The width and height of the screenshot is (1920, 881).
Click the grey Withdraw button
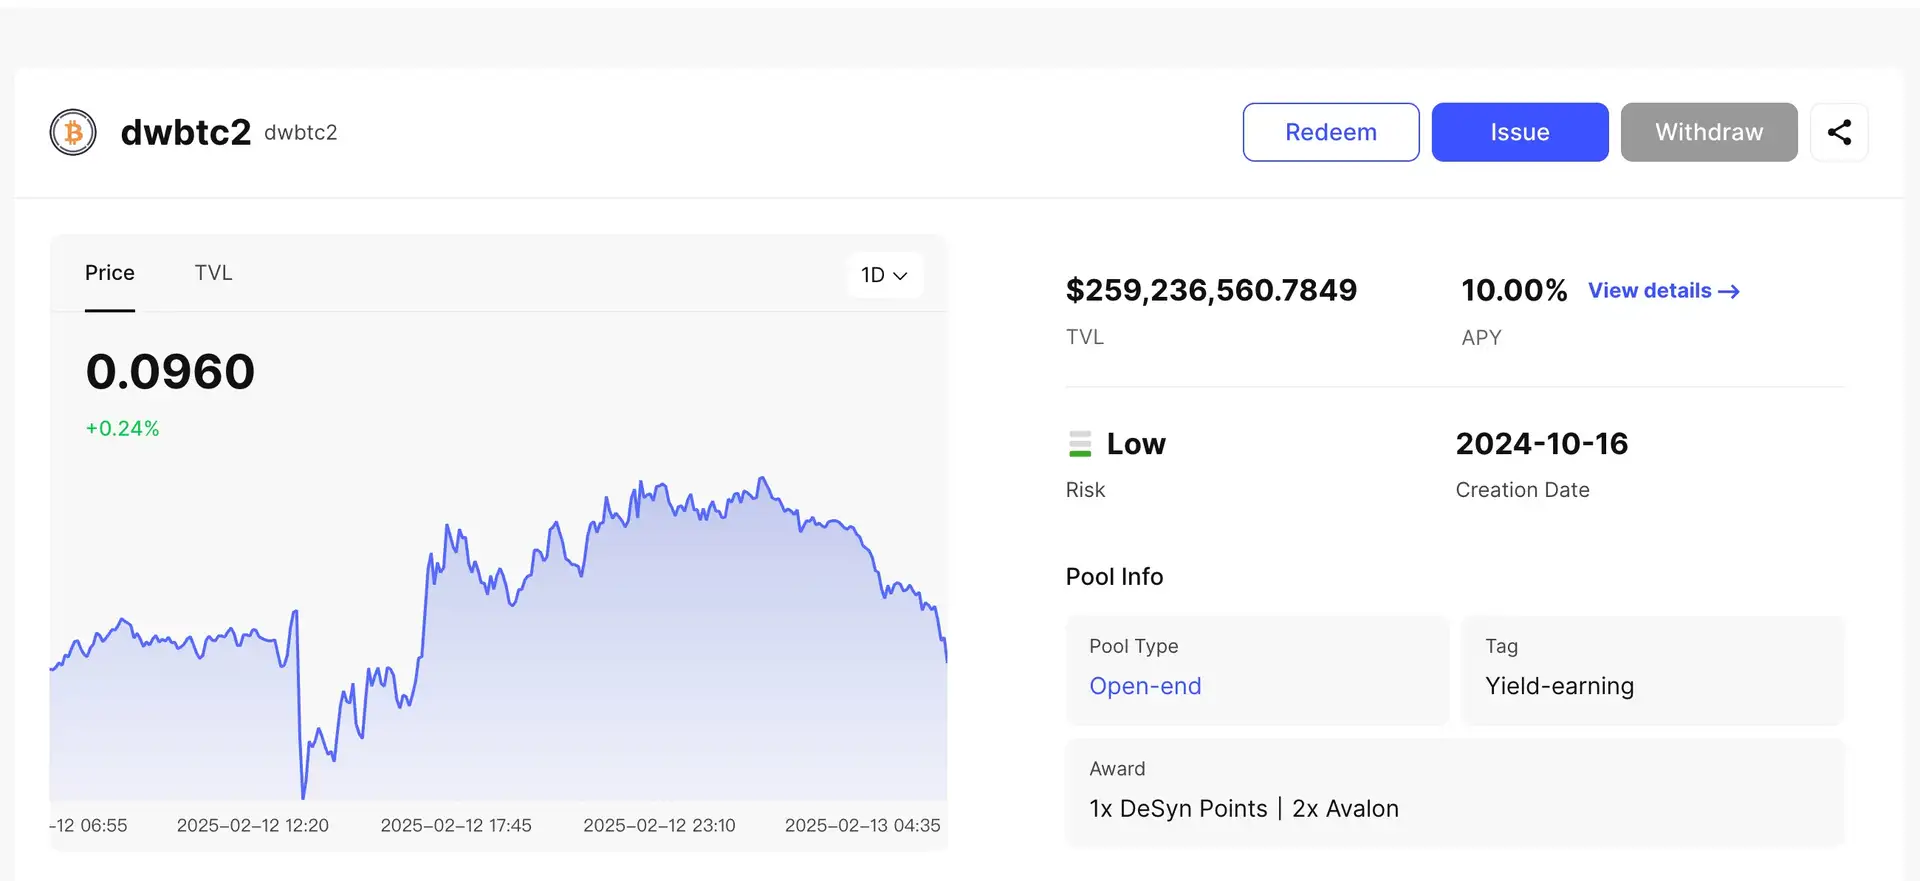(x=1708, y=132)
